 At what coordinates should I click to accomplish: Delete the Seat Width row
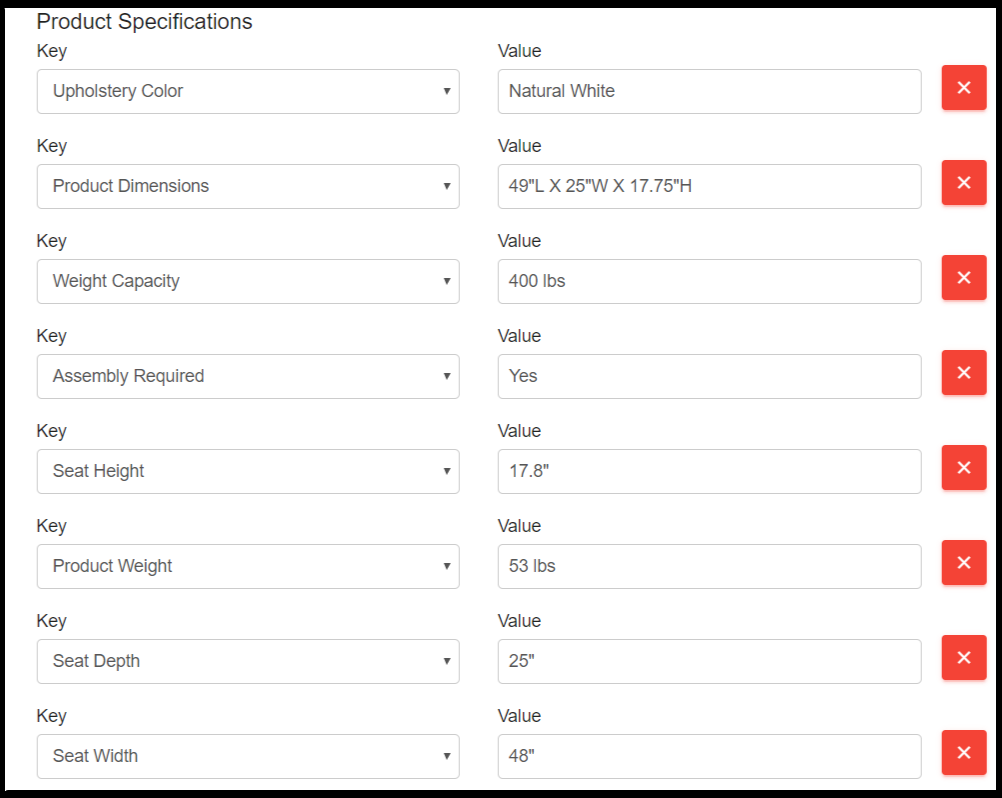(964, 753)
